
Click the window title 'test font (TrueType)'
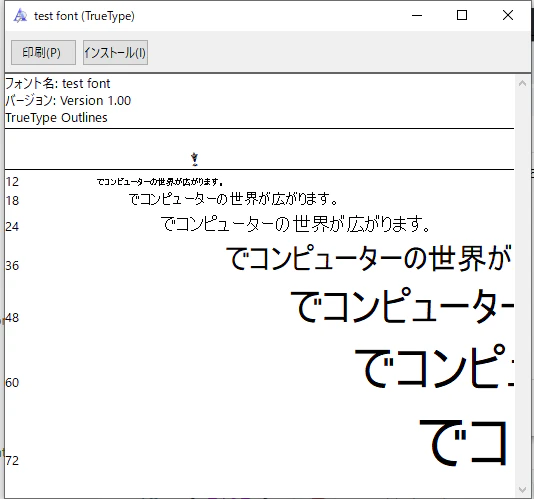coord(84,16)
